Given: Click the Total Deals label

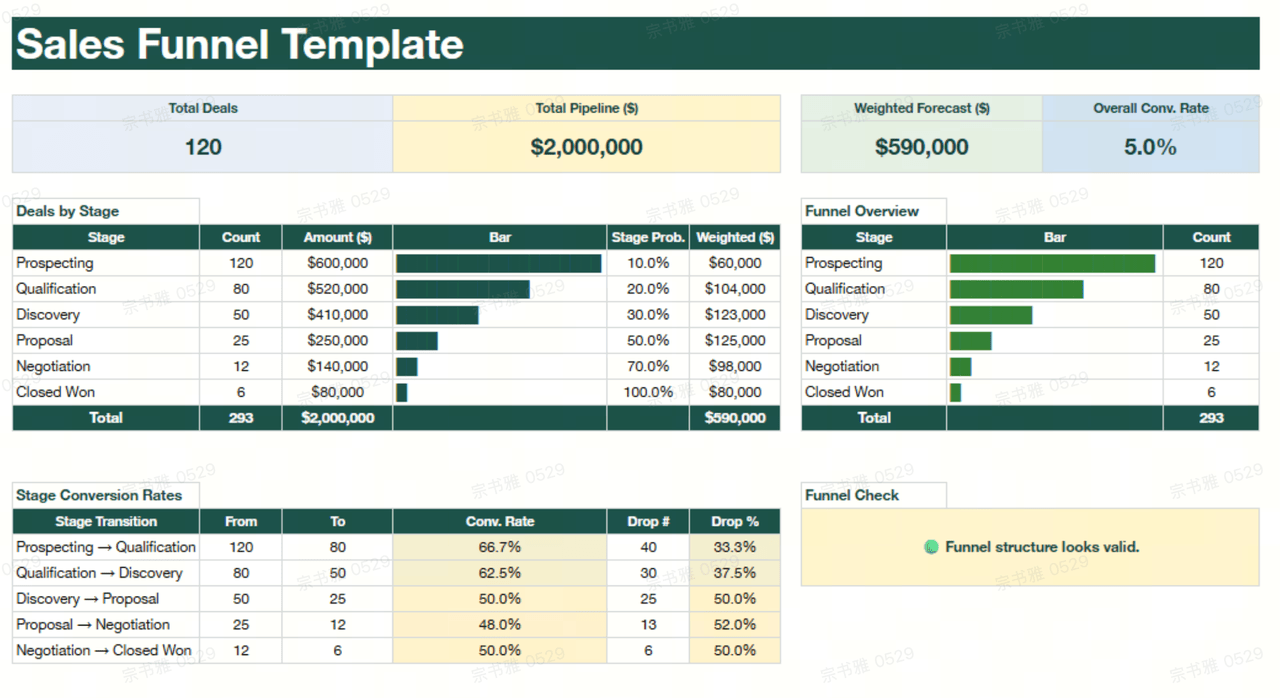Looking at the screenshot, I should coord(203,108).
